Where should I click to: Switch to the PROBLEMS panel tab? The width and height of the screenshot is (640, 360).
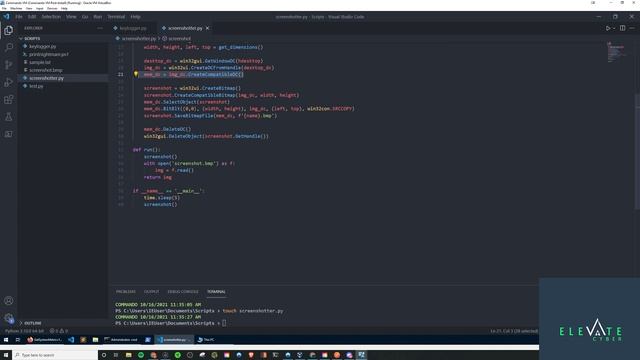[126, 292]
